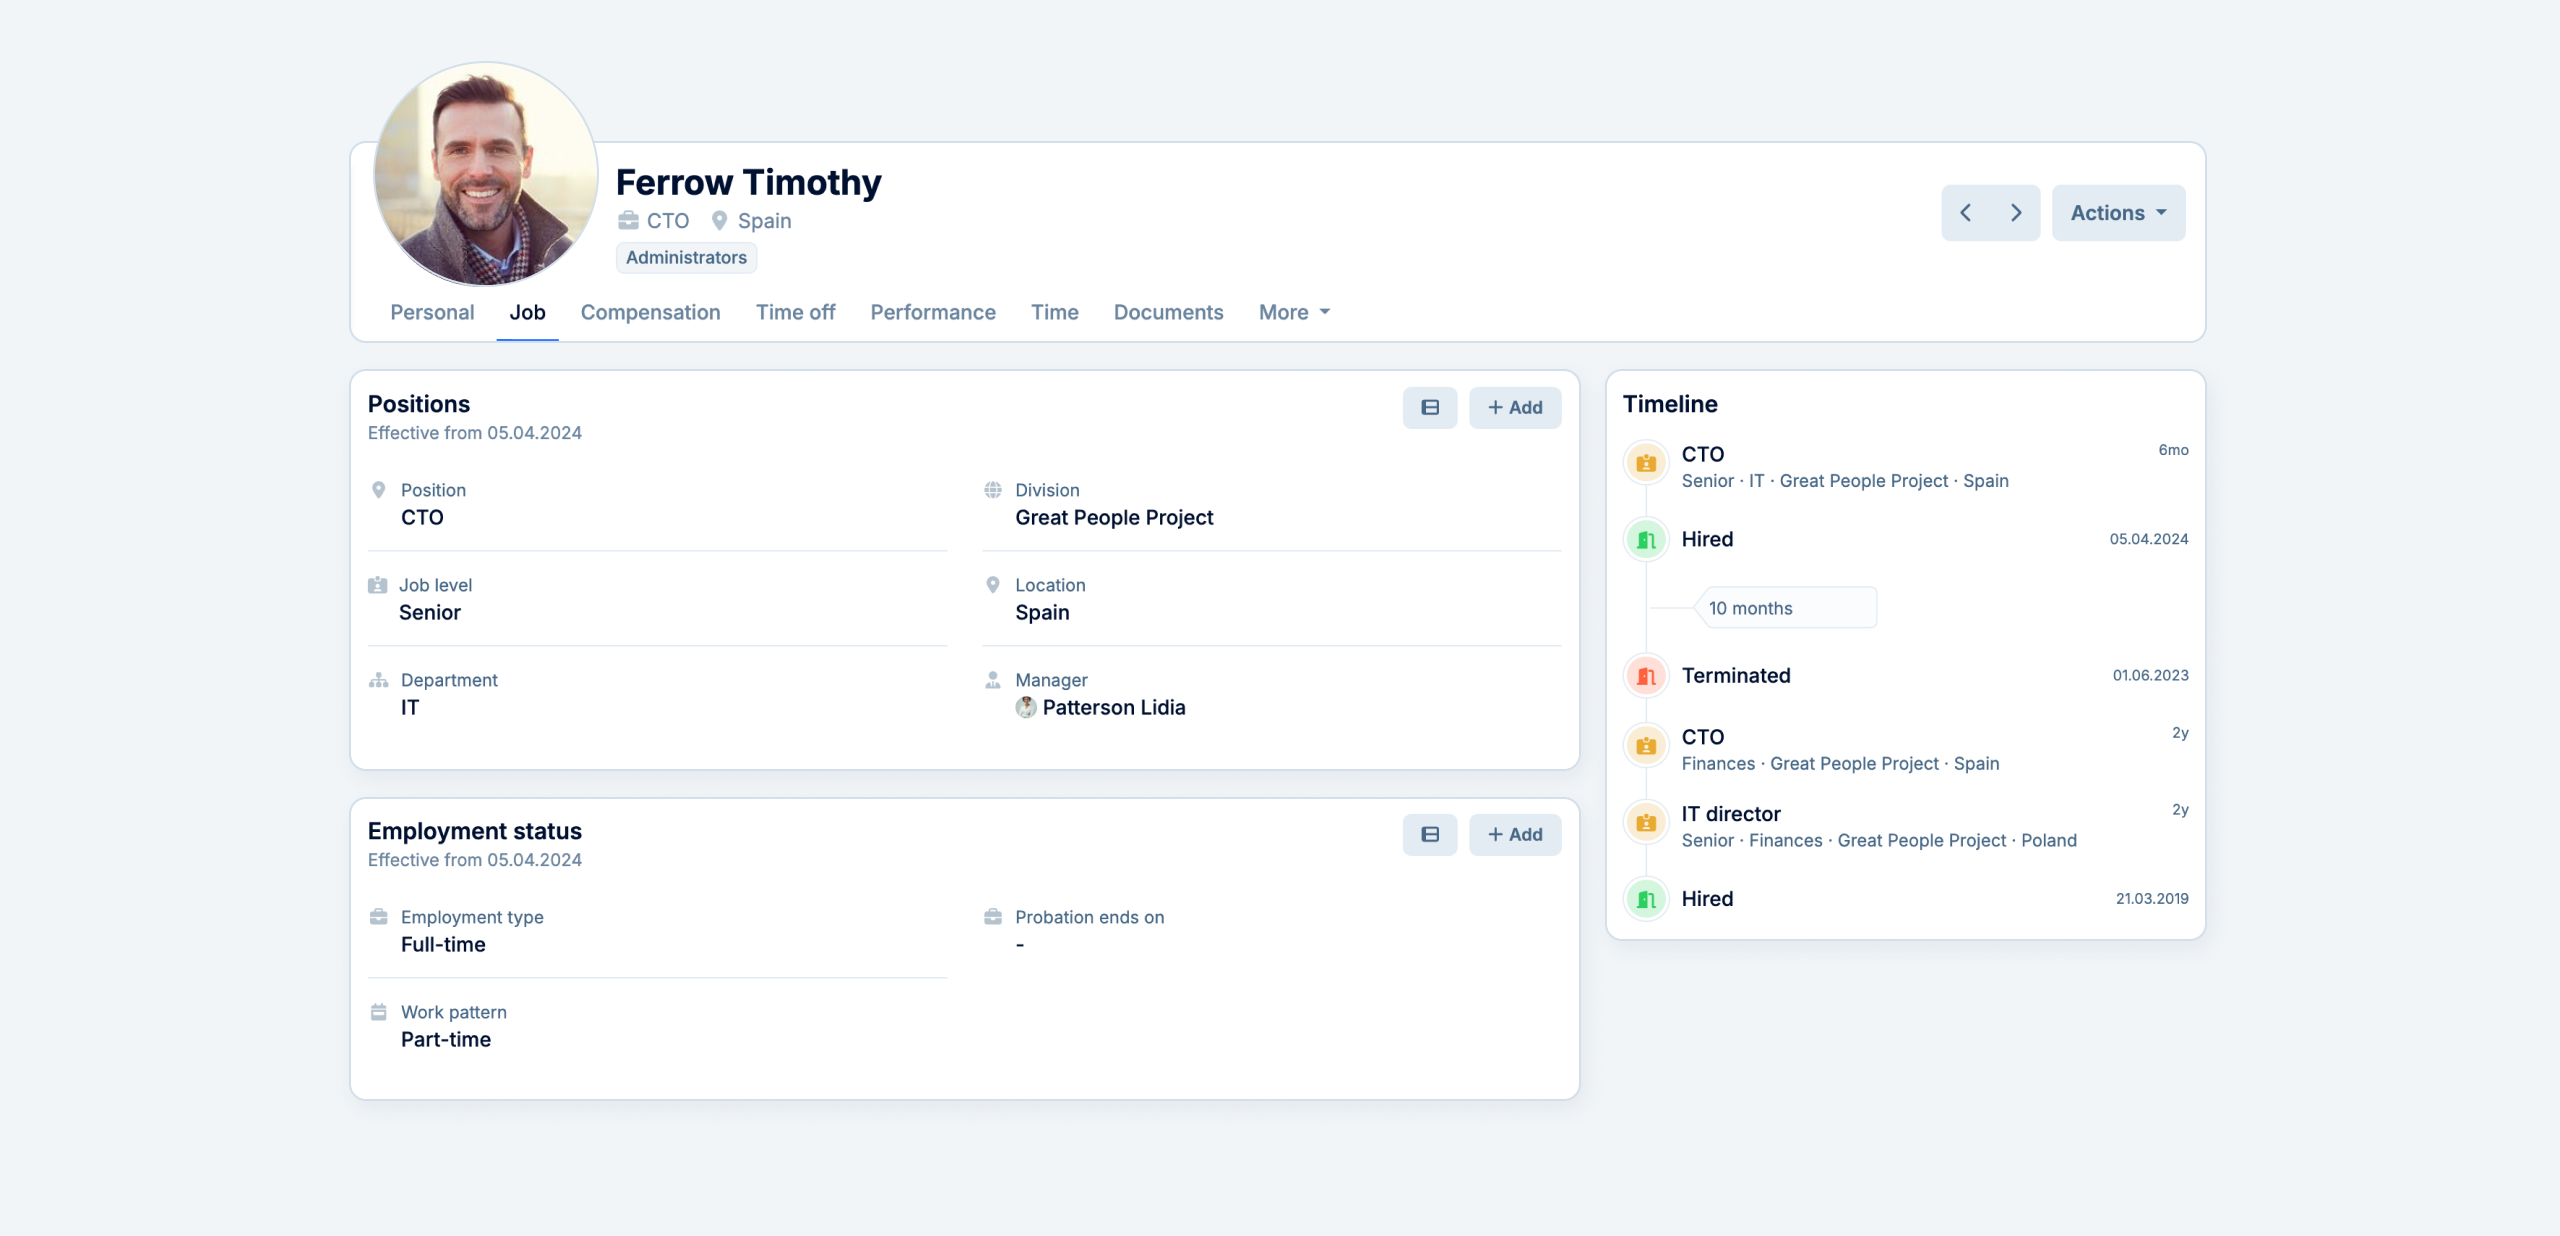Click the CTO Finances timeline badge icon
Screen dimensions: 2560x1236
(x=1646, y=746)
